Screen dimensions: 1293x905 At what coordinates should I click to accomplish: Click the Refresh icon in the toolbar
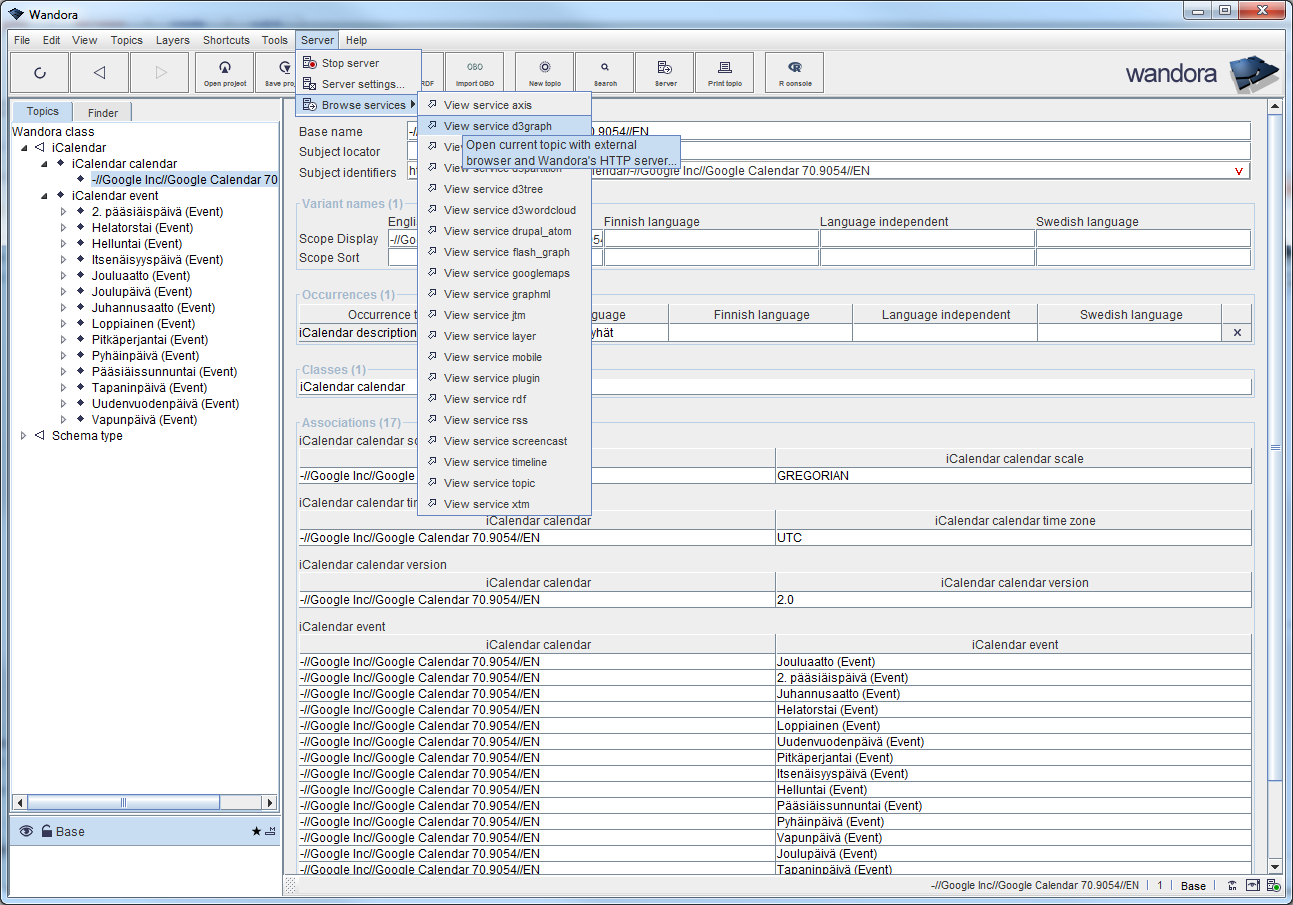tap(39, 72)
